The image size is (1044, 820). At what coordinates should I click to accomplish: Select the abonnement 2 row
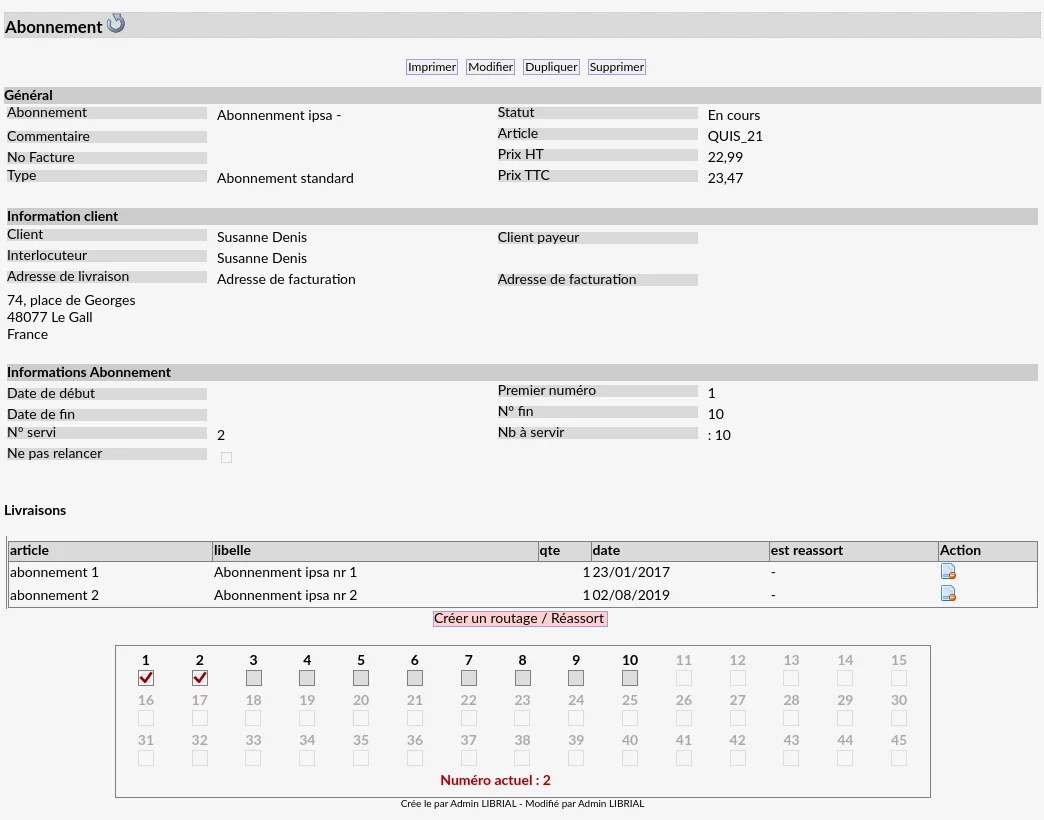[x=523, y=595]
